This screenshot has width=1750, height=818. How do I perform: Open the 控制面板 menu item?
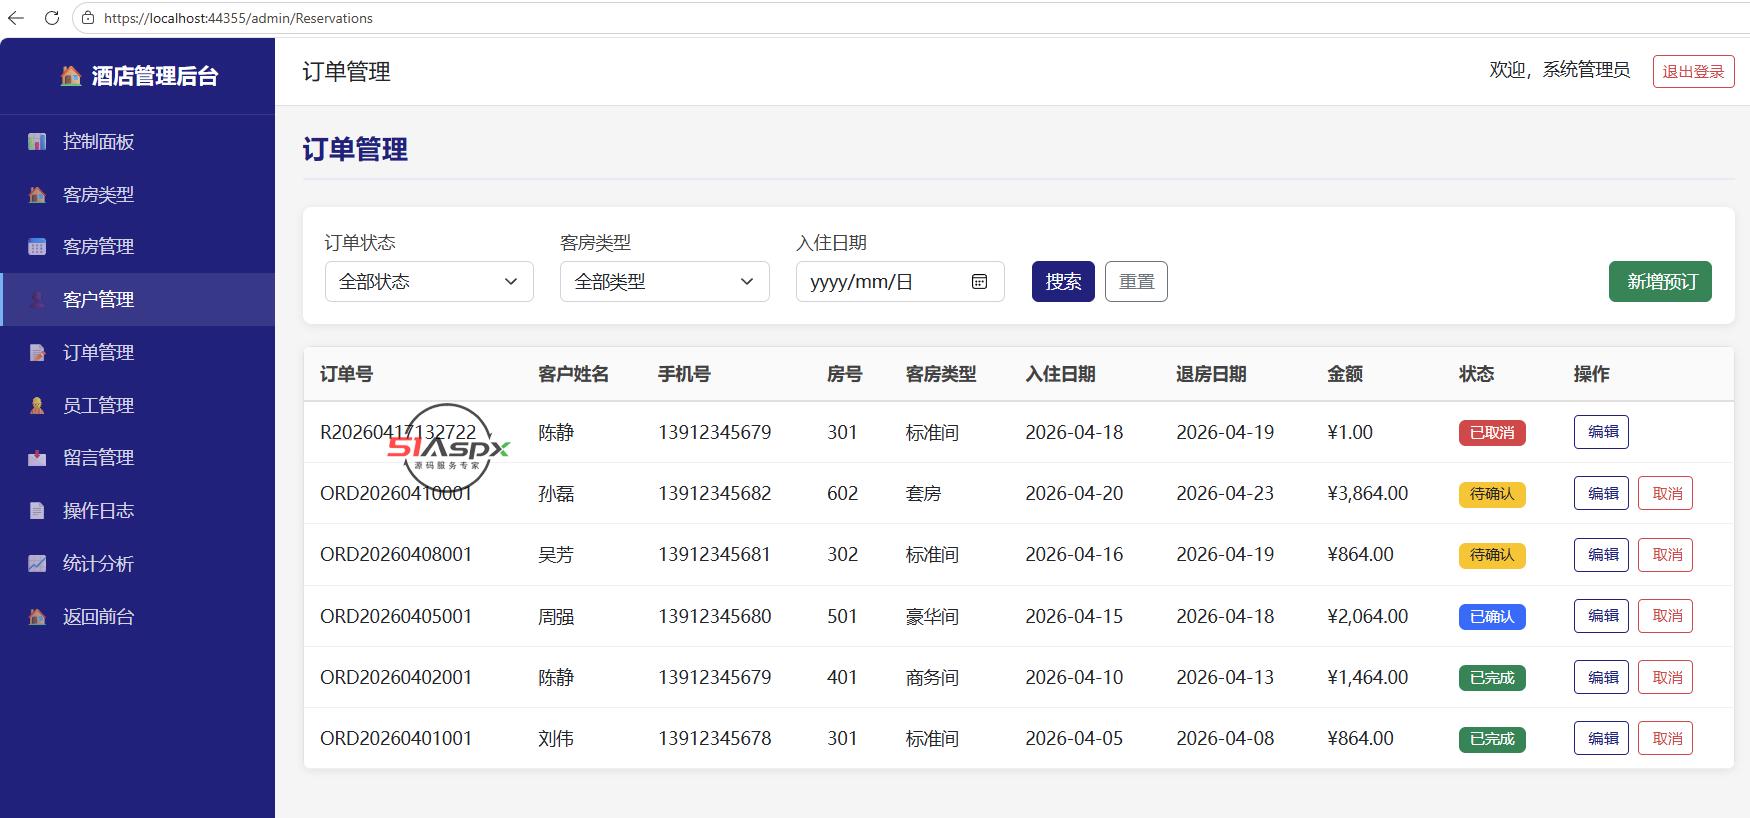(138, 142)
